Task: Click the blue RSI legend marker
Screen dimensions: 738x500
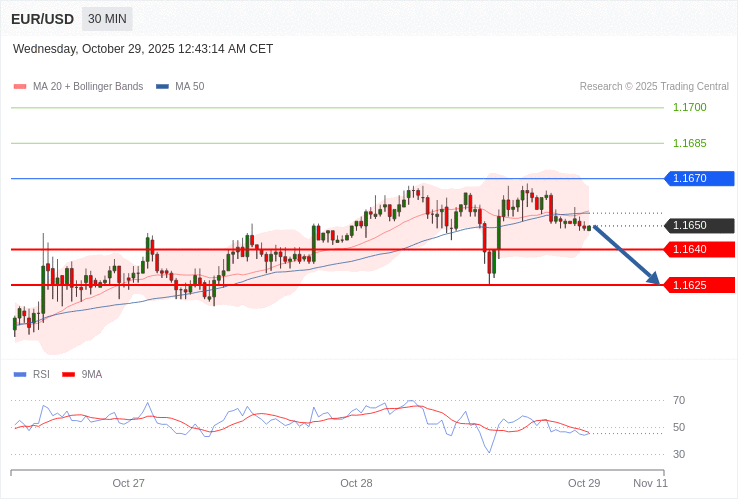Action: coord(20,375)
